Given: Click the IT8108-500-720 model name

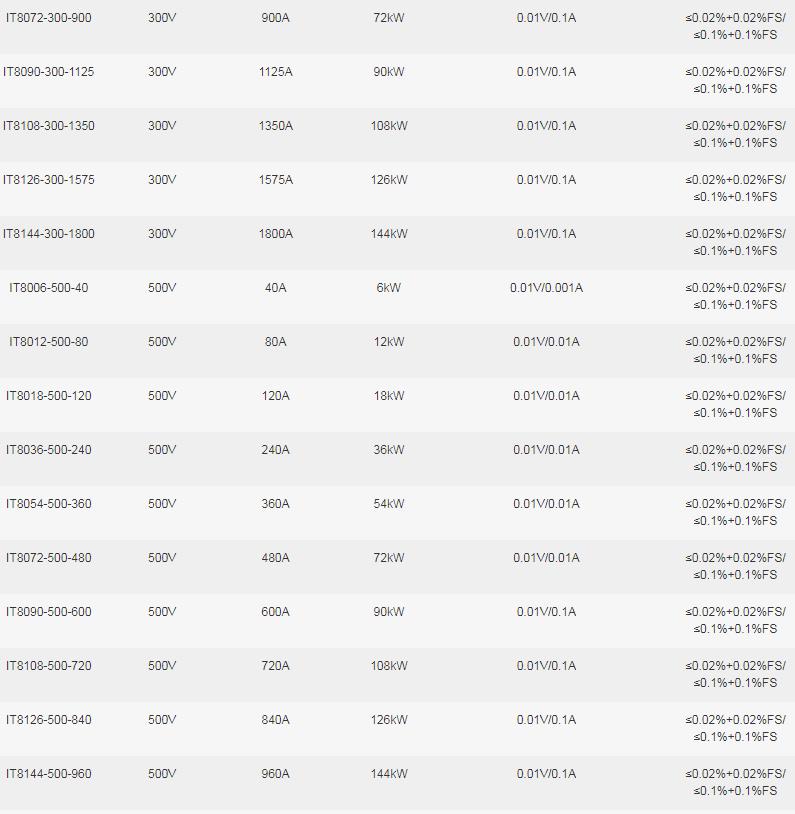Looking at the screenshot, I should [48, 666].
